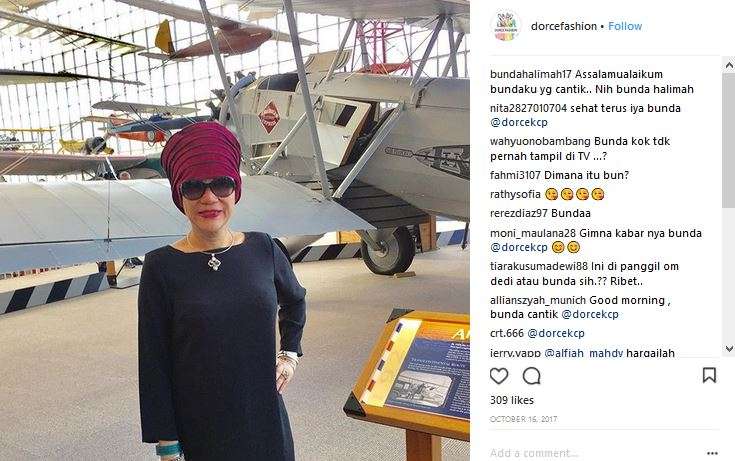Open dorcefashion username link
Image resolution: width=735 pixels, height=461 pixels.
(563, 26)
